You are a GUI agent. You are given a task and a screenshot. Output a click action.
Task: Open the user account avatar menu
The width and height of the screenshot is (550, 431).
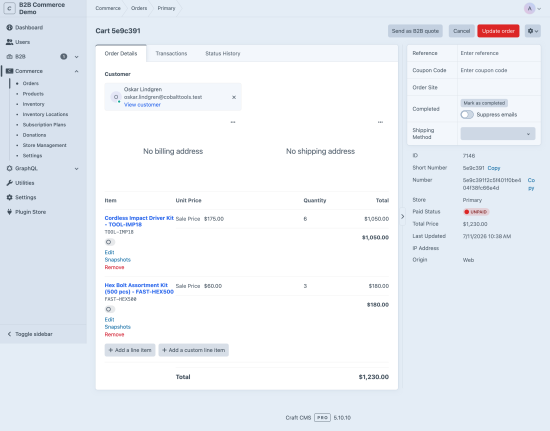pyautogui.click(x=532, y=8)
